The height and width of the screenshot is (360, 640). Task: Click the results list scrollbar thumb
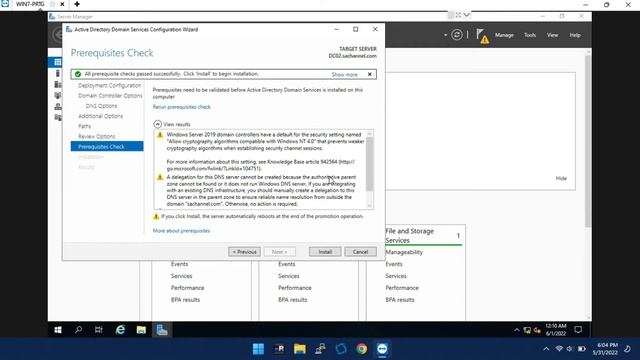(x=370, y=164)
